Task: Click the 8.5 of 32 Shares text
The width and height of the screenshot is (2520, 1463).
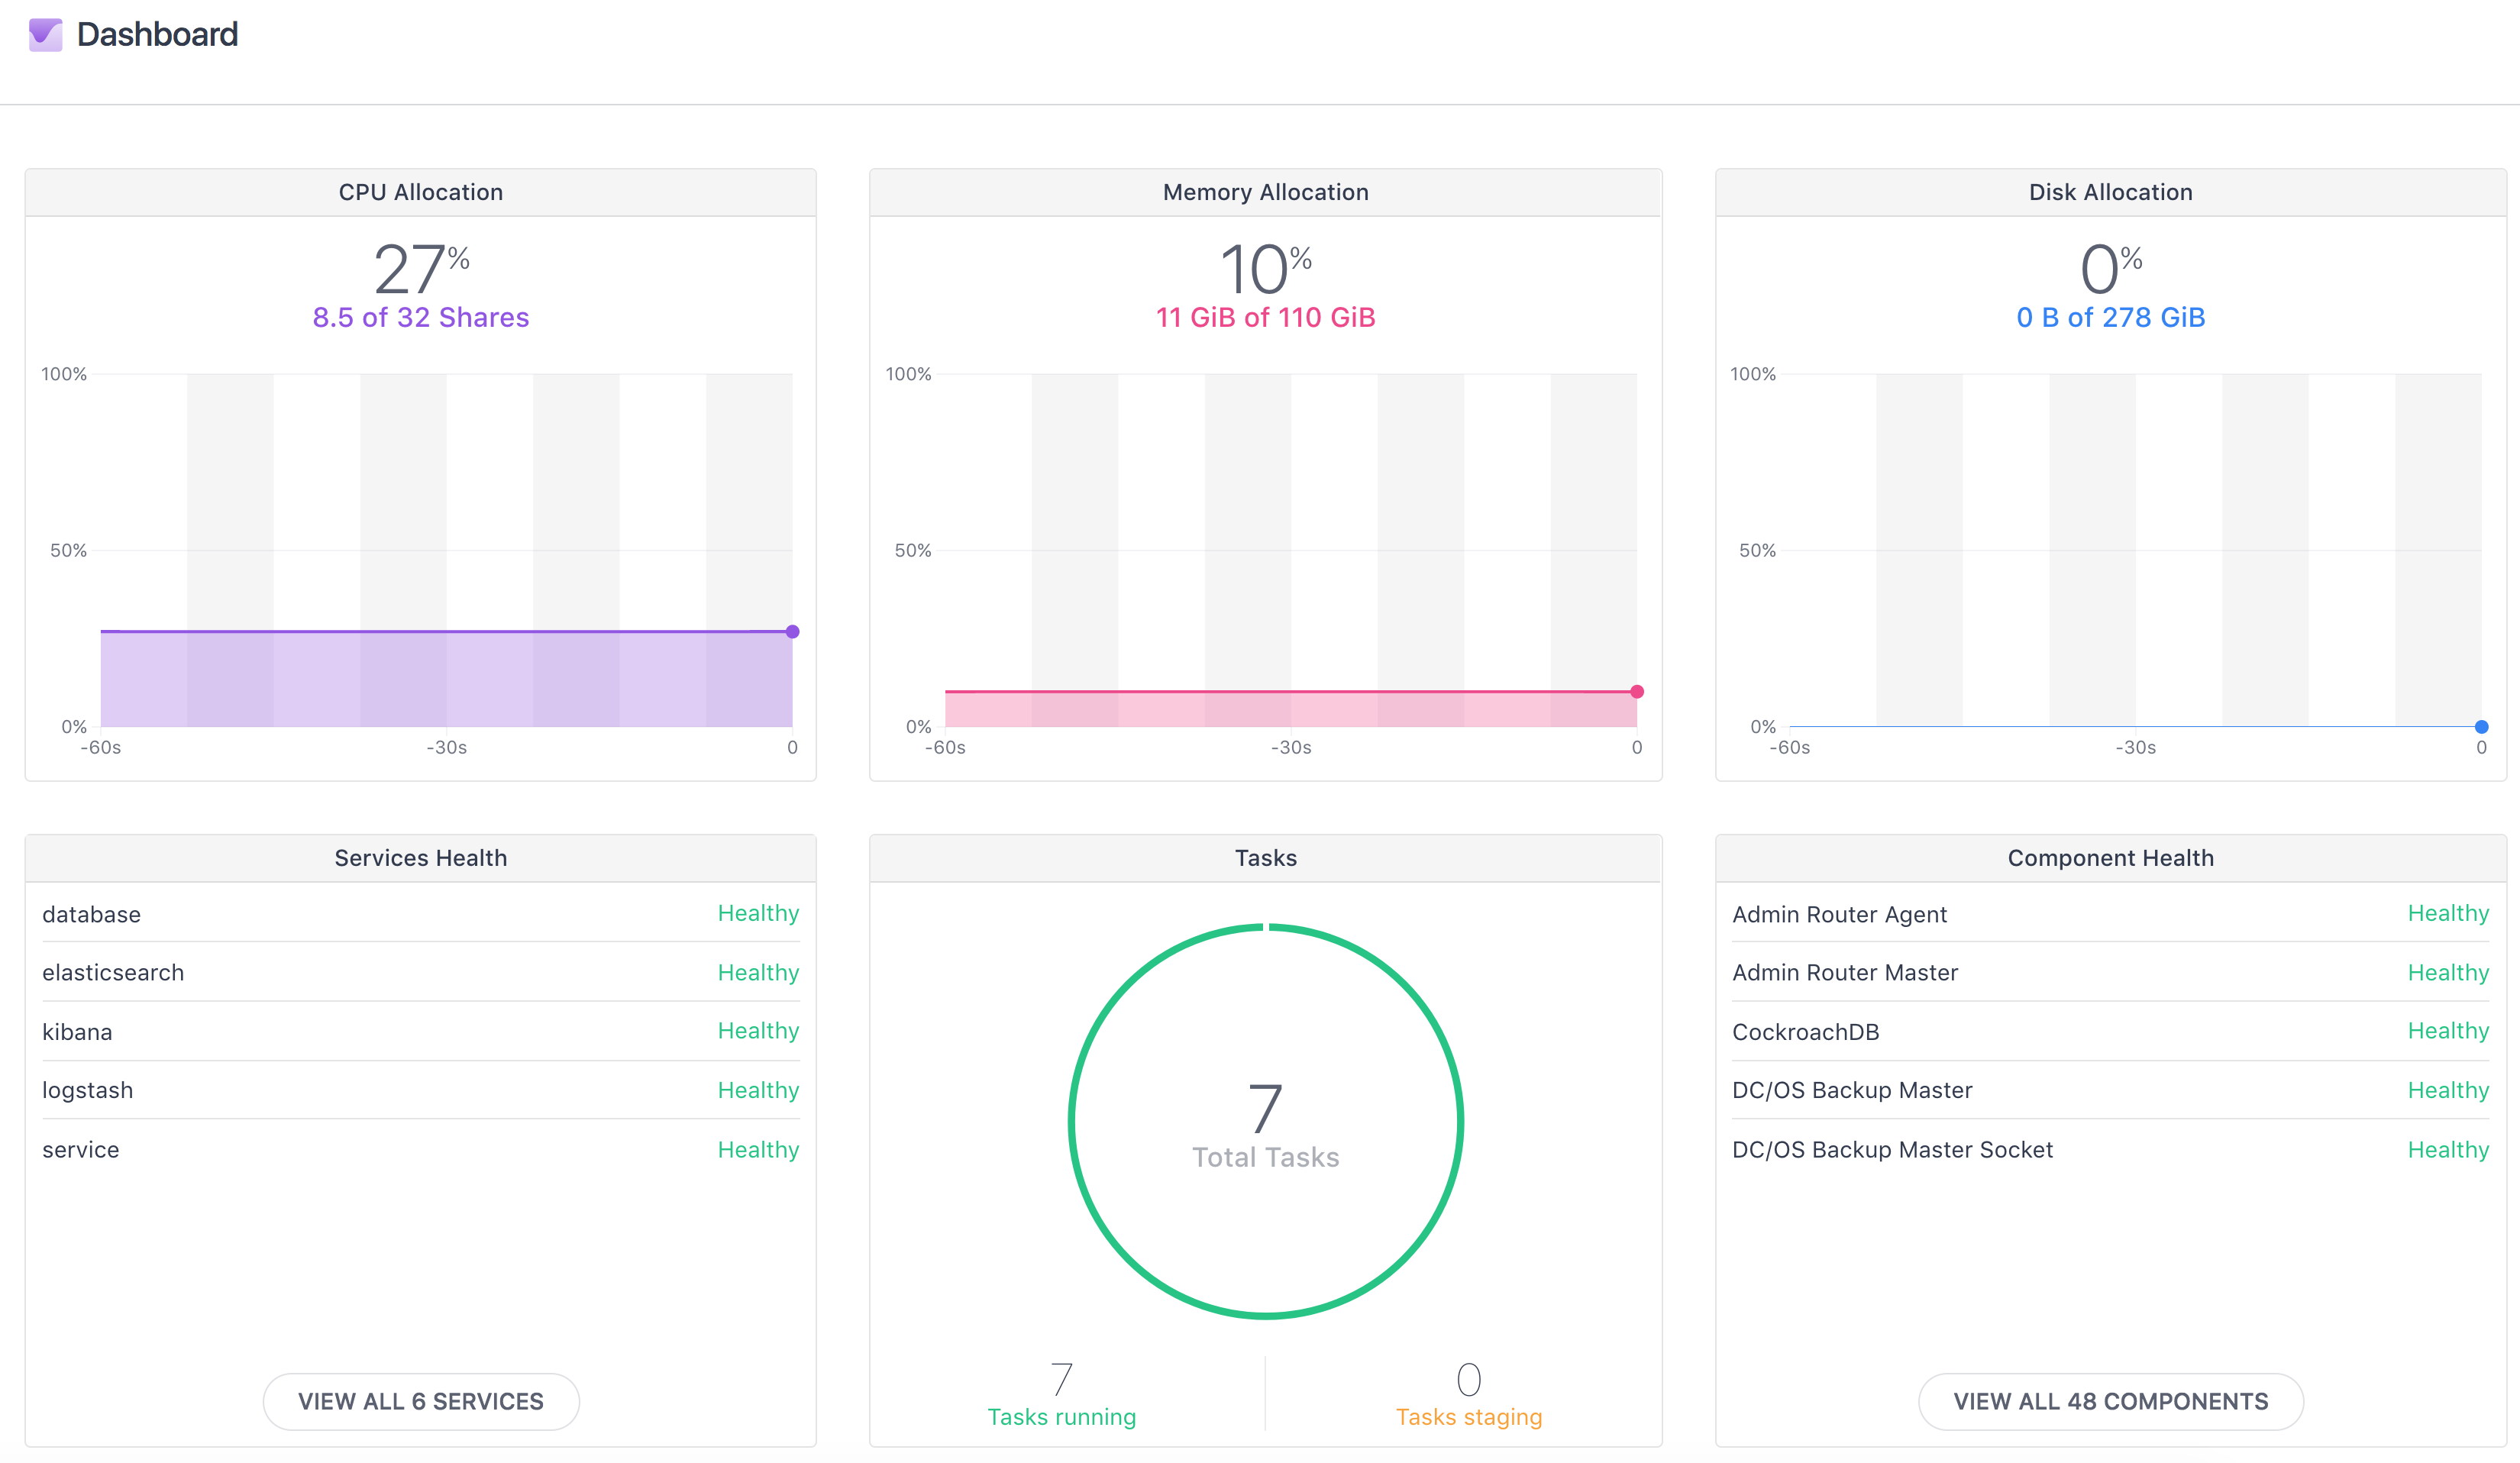Action: [420, 317]
